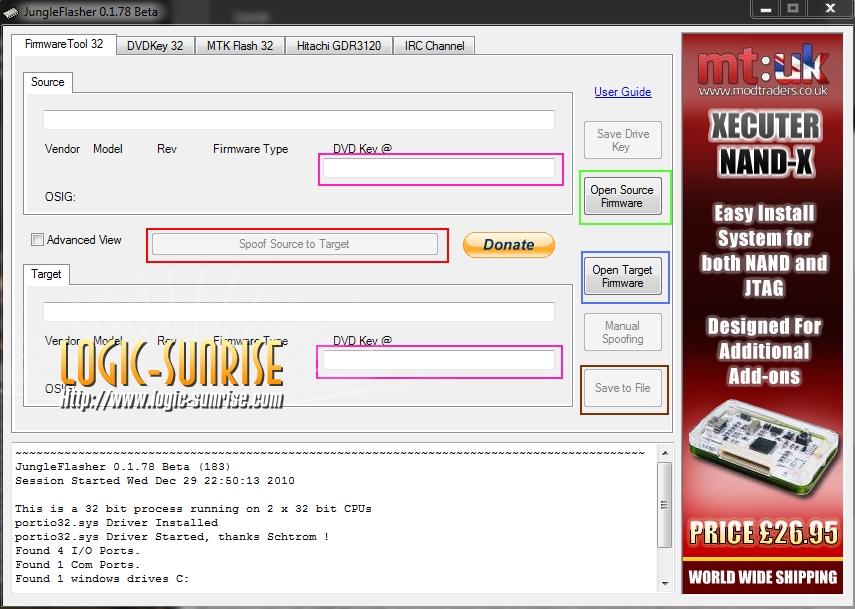Click the log scrollbar down arrow
Image resolution: width=855 pixels, height=609 pixels.
pyautogui.click(x=665, y=583)
